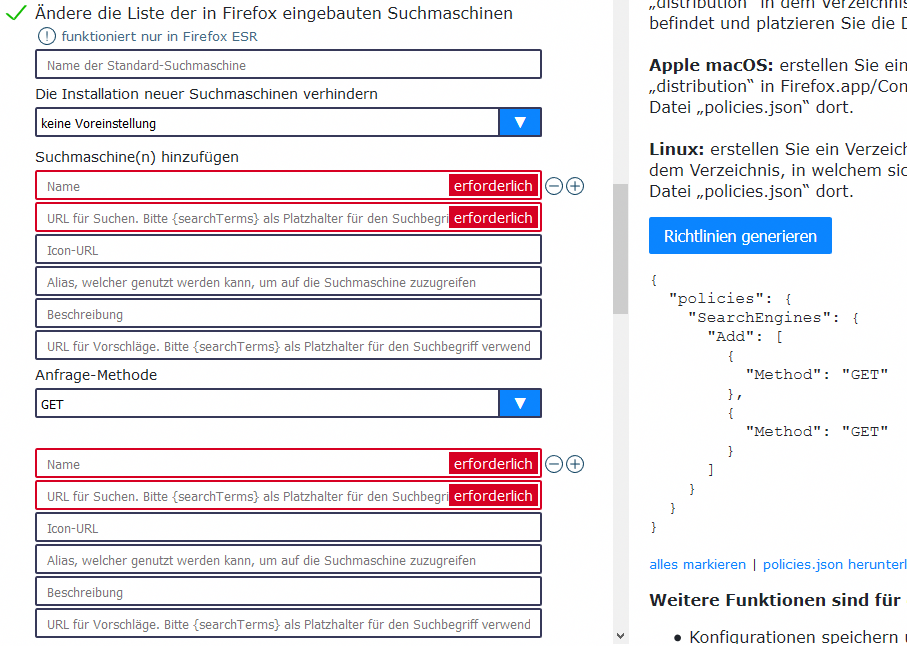907x646 pixels.
Task: Click the 'Apple macOS:' heading text
Action: tap(711, 65)
